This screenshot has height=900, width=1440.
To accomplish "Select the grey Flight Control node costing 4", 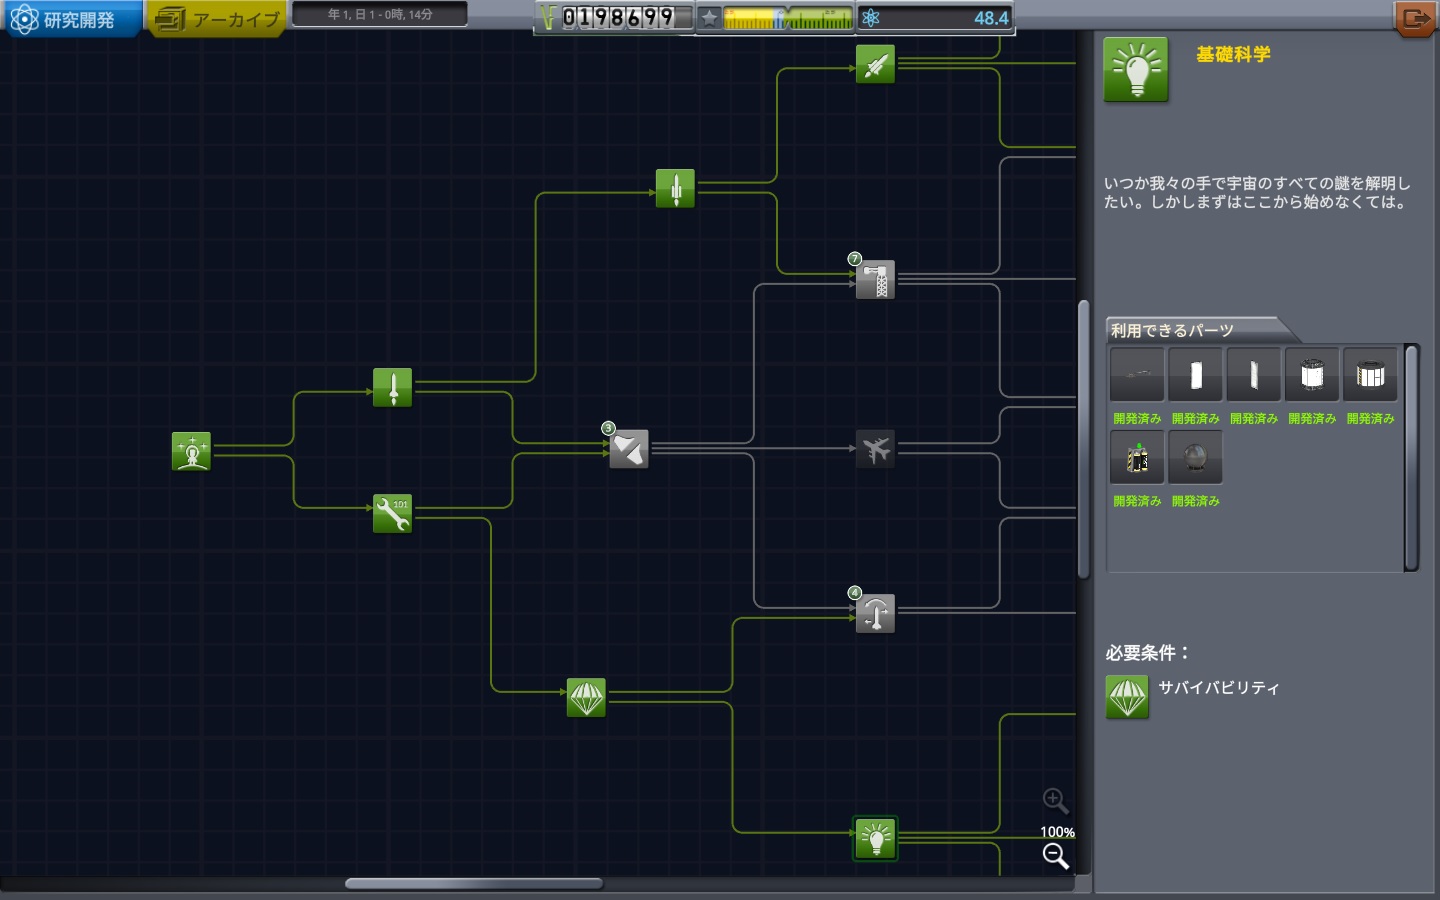I will [x=875, y=613].
